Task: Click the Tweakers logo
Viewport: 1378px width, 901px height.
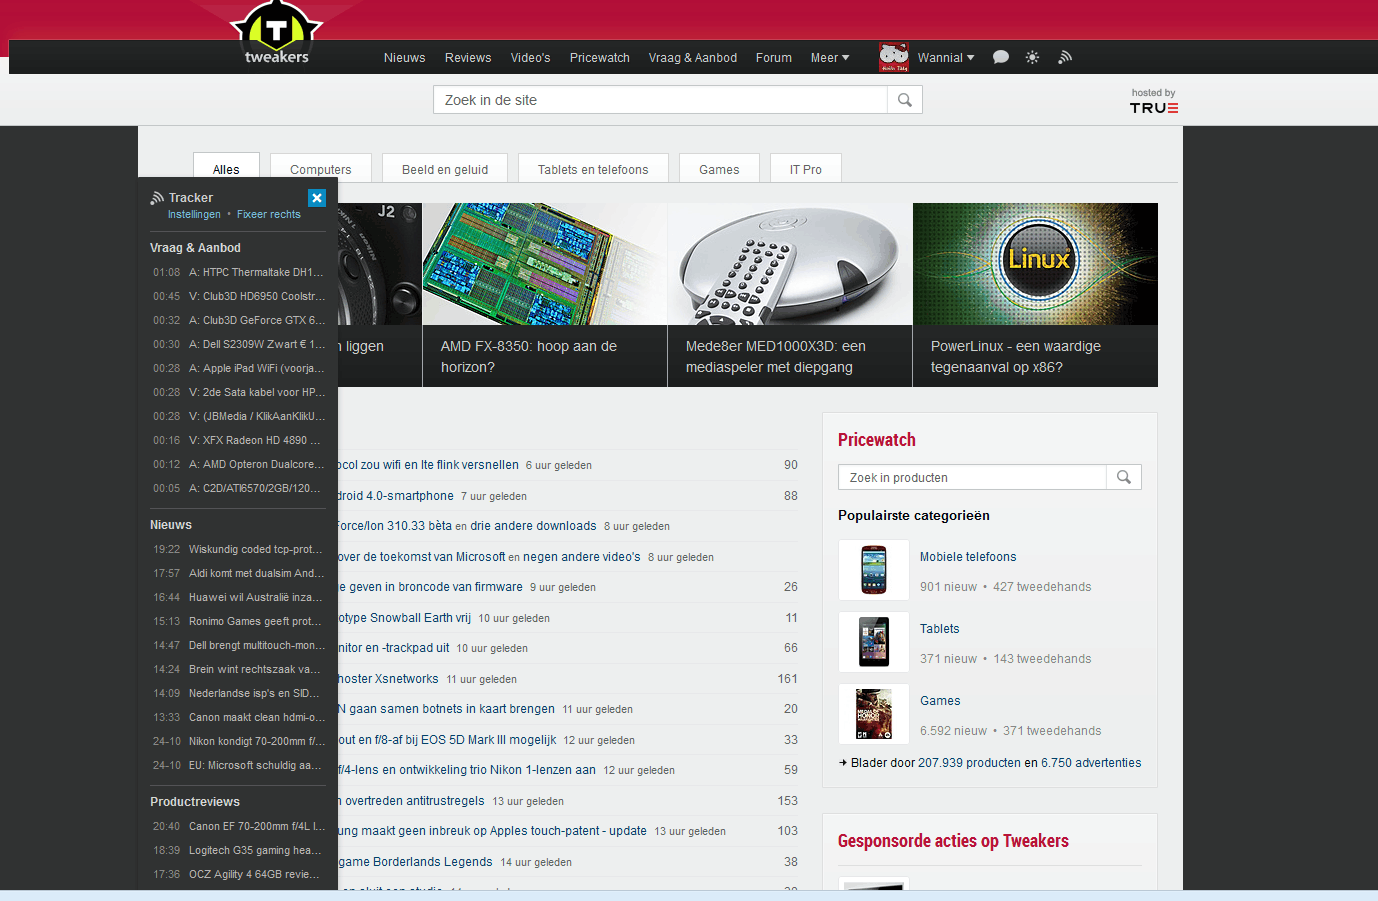Action: click(x=276, y=35)
